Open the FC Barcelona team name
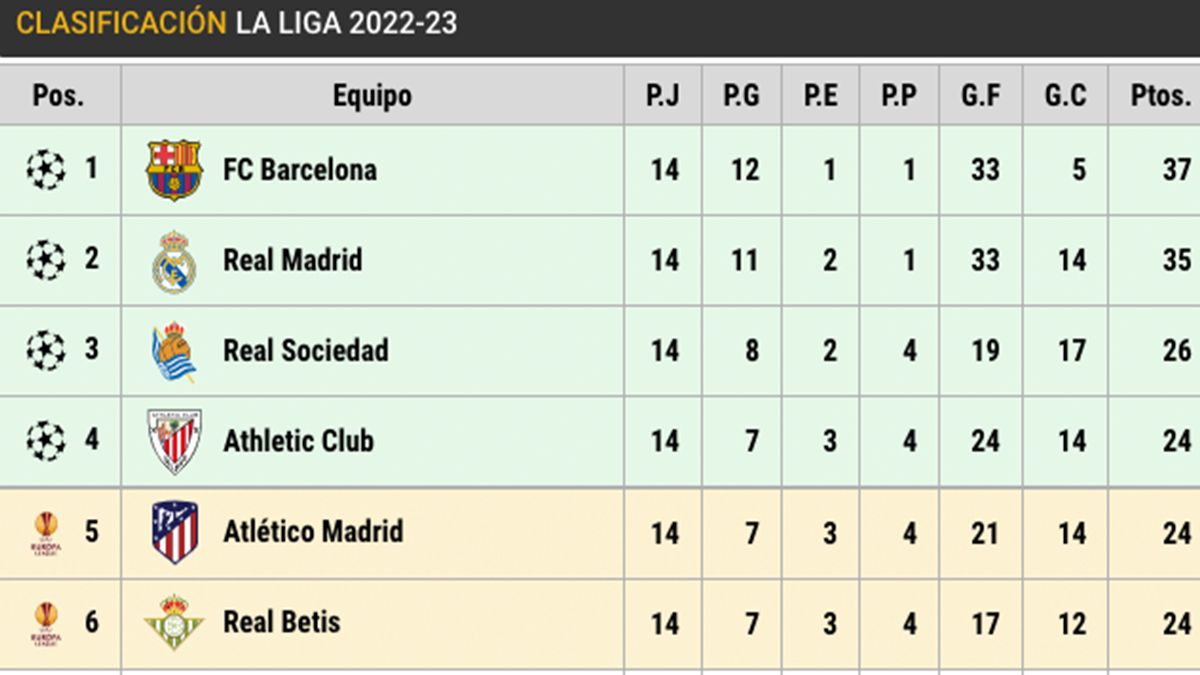 click(x=300, y=170)
